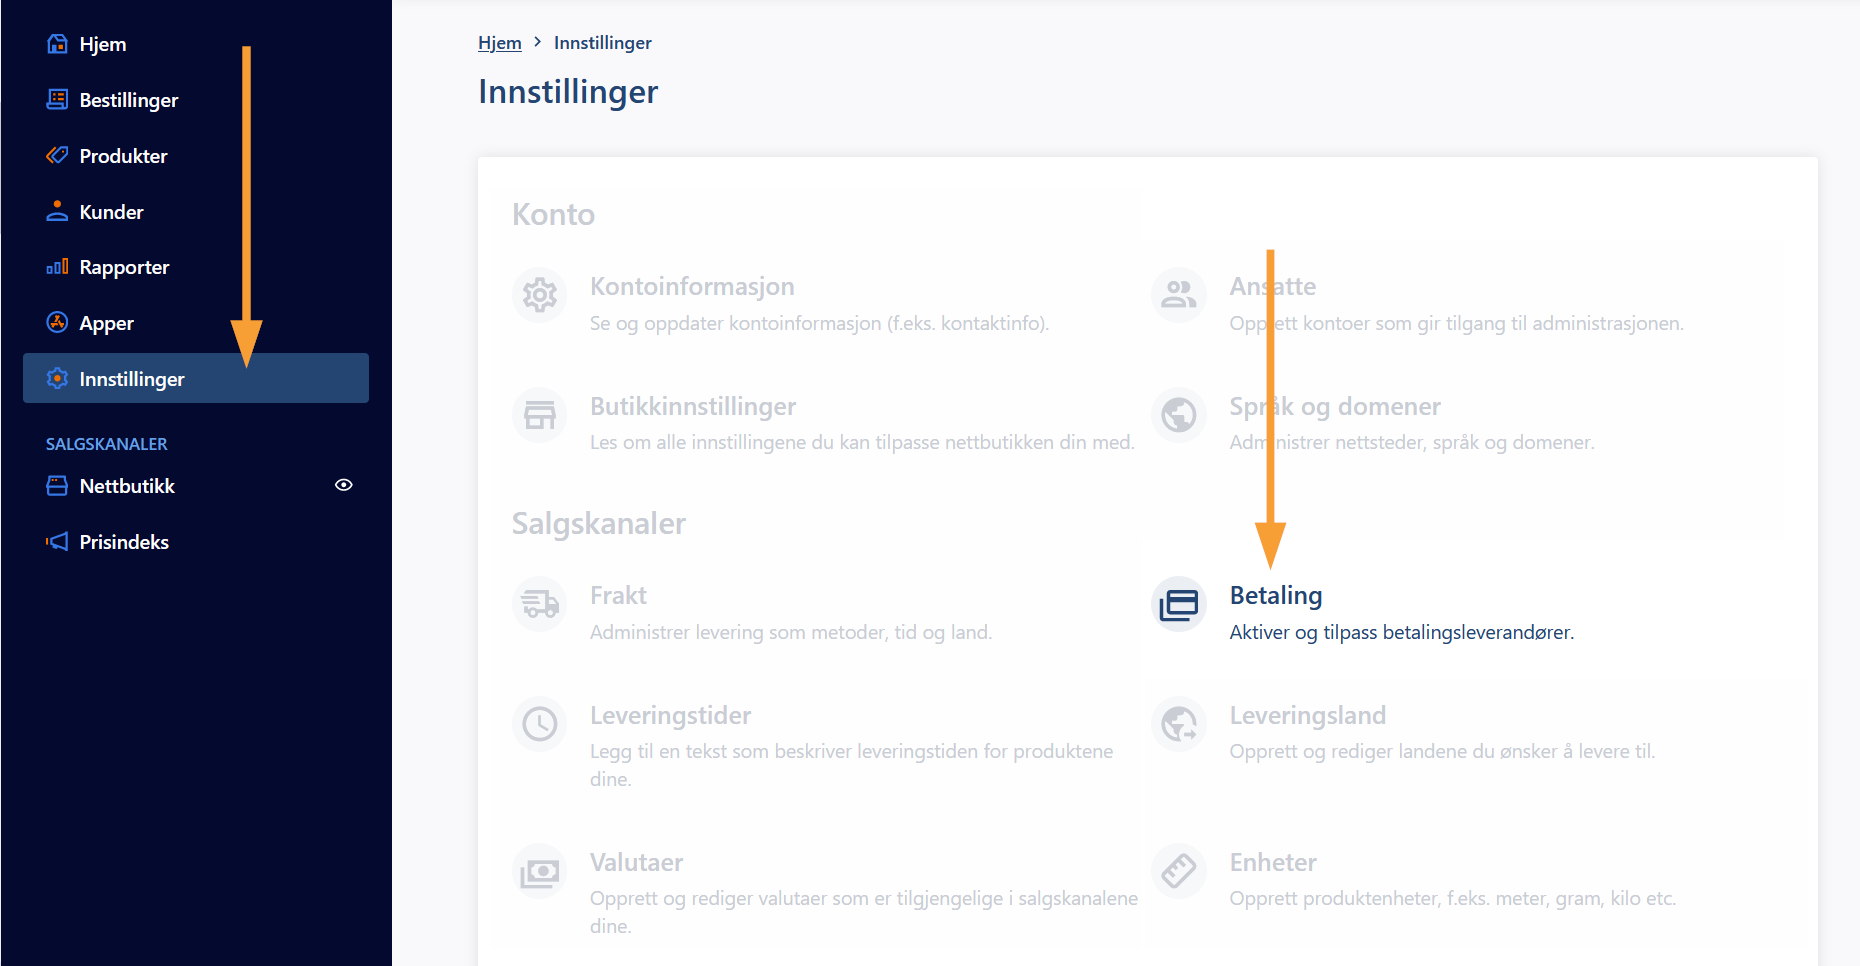Click the Leveringstider clock icon

(540, 723)
